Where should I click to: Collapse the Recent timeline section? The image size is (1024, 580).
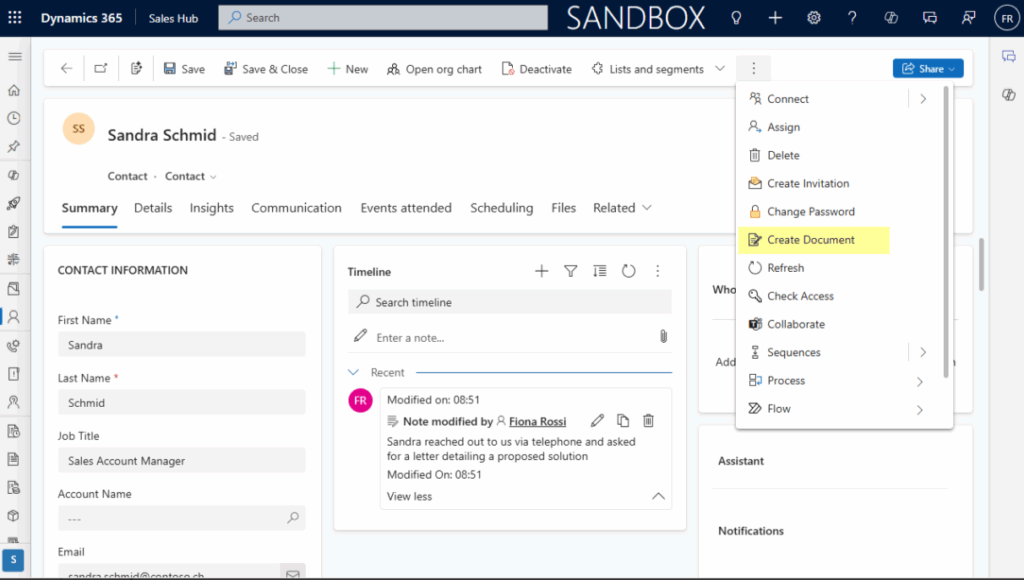[x=353, y=372]
